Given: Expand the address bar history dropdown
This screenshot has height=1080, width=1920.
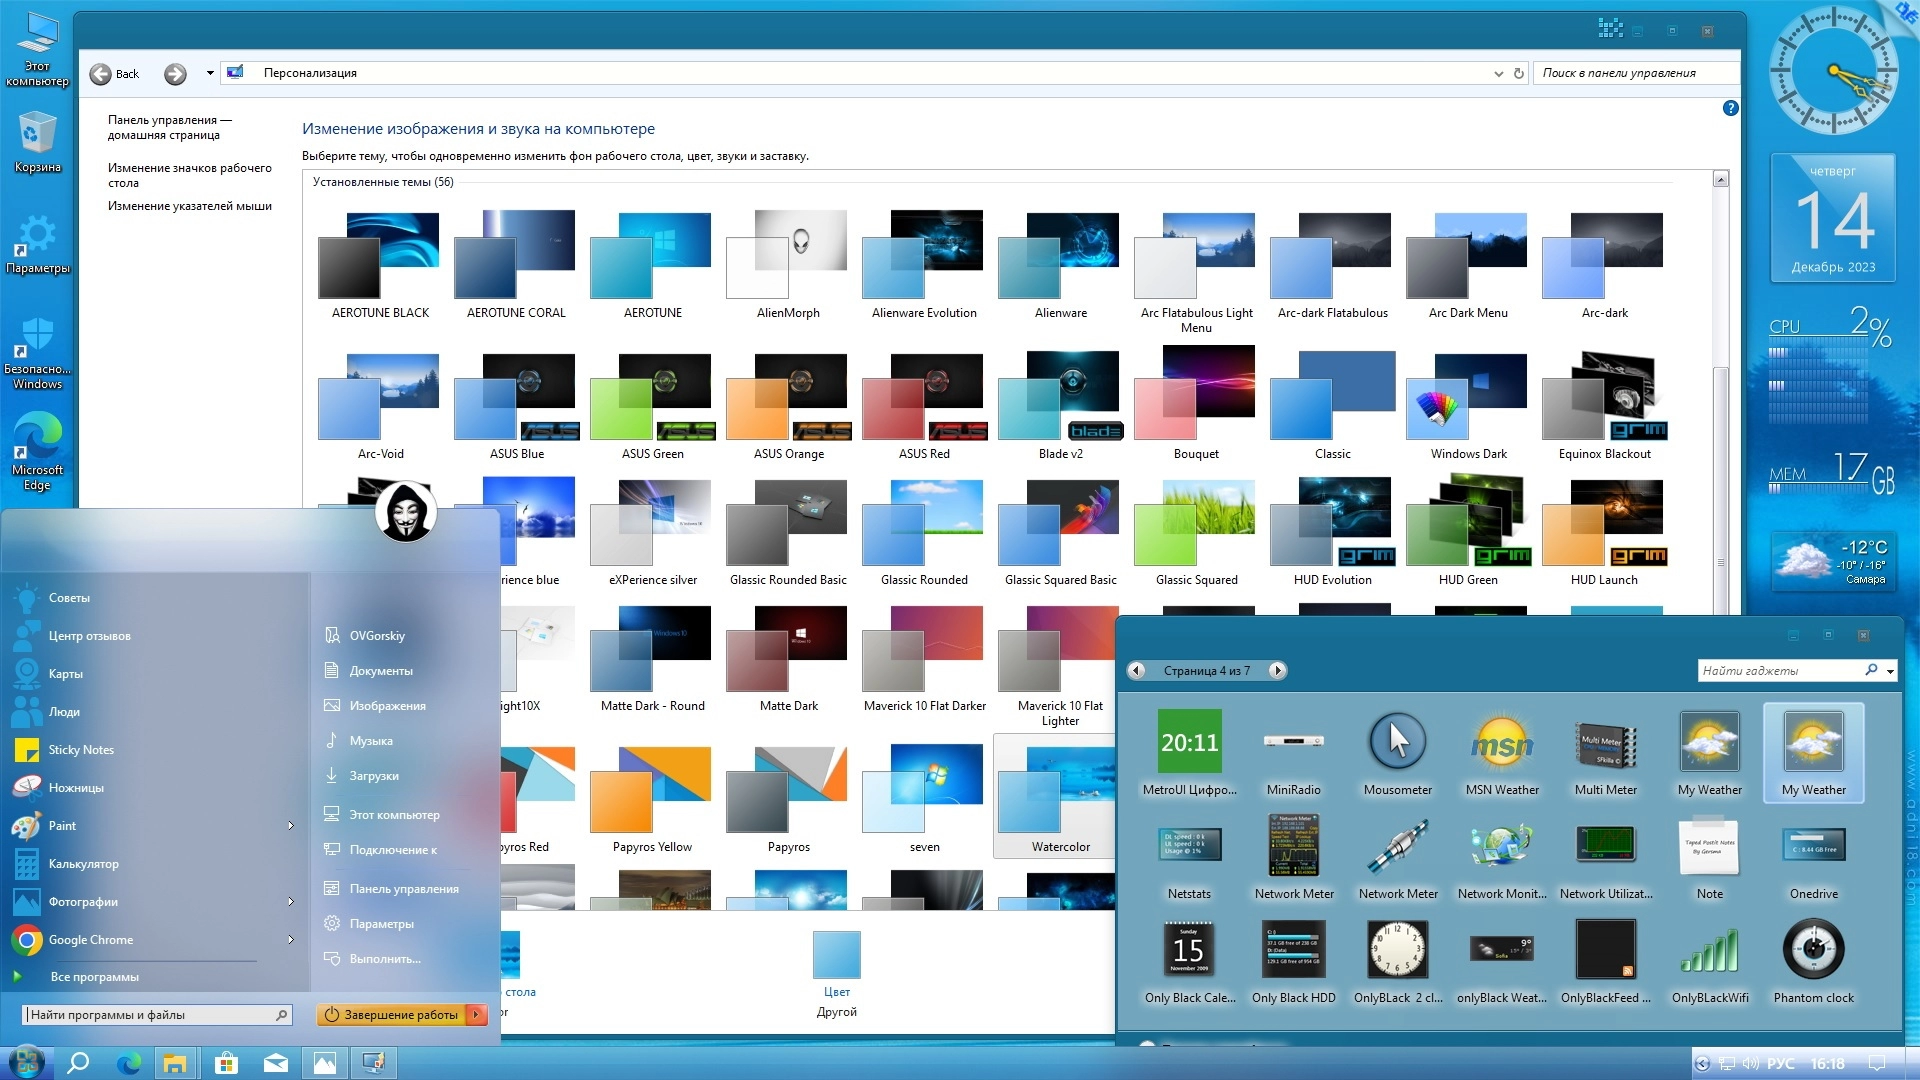Looking at the screenshot, I should click(x=1498, y=73).
